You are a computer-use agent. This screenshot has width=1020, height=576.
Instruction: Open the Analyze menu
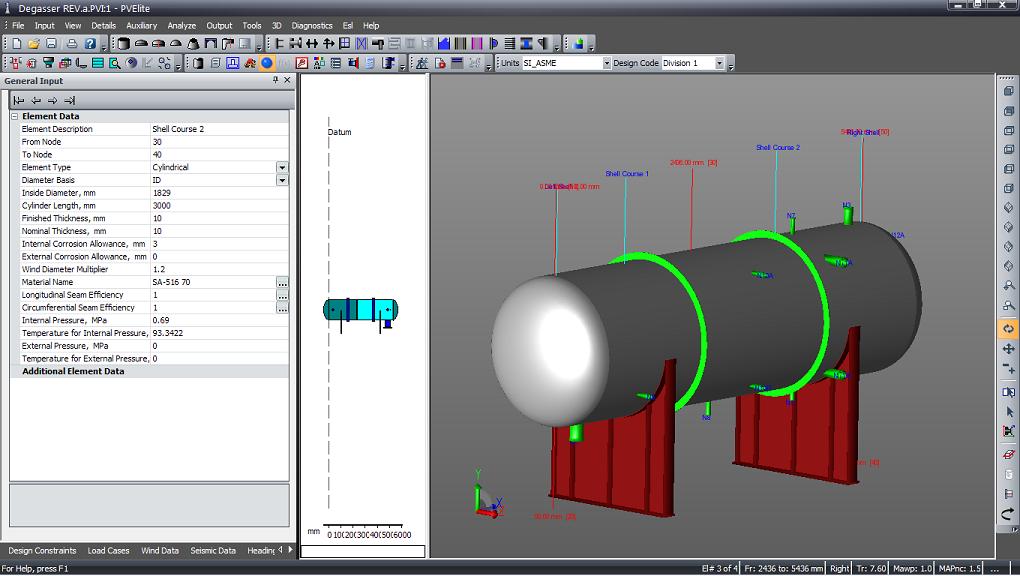pos(182,25)
